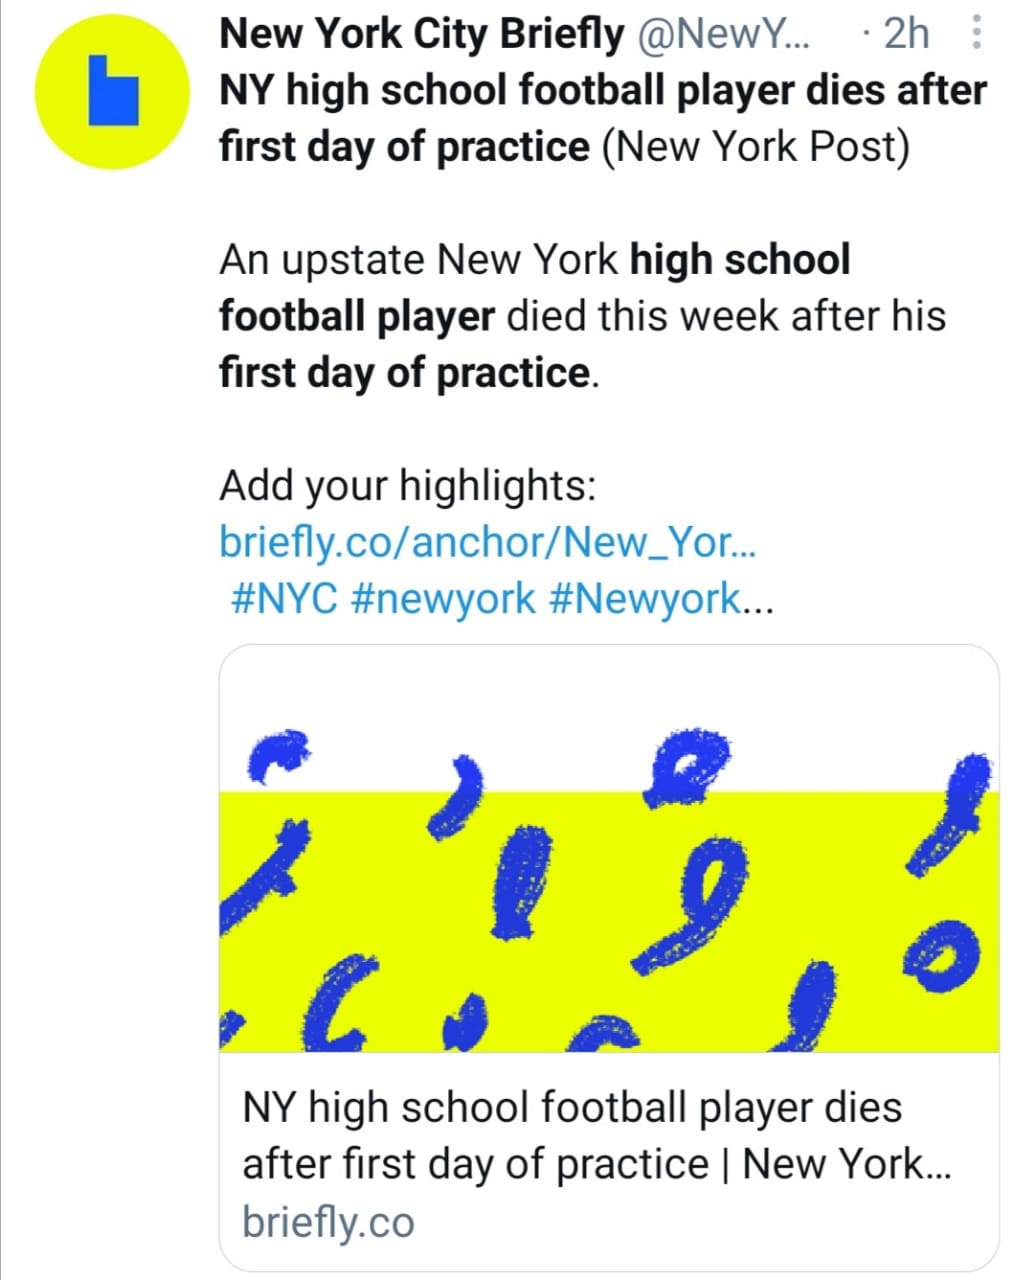Open the tweet's three-dot more options menu
Viewport: 1034px width, 1280px height.
click(x=977, y=35)
